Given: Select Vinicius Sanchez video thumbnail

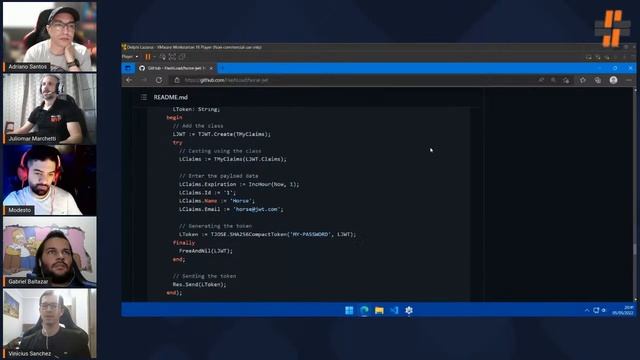Looking at the screenshot, I should coord(50,324).
